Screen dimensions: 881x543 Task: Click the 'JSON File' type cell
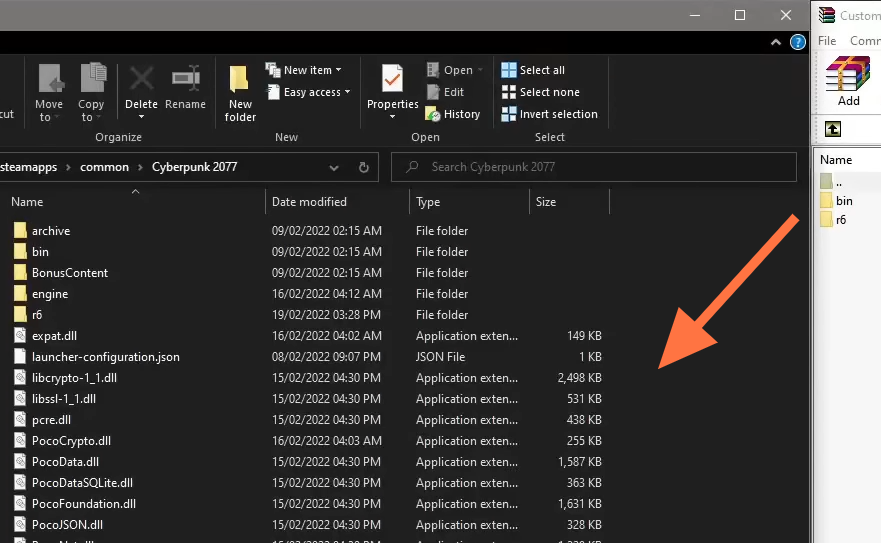pyautogui.click(x=440, y=356)
